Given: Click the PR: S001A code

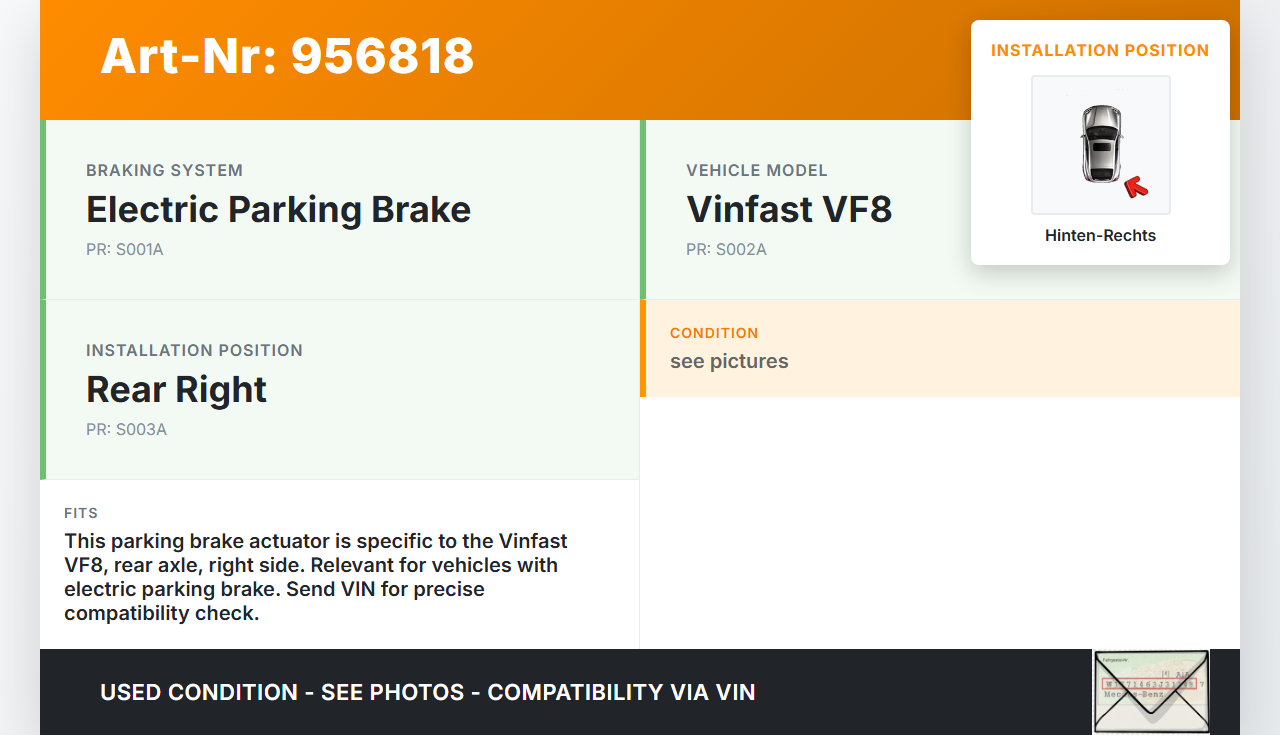Looking at the screenshot, I should click(124, 250).
